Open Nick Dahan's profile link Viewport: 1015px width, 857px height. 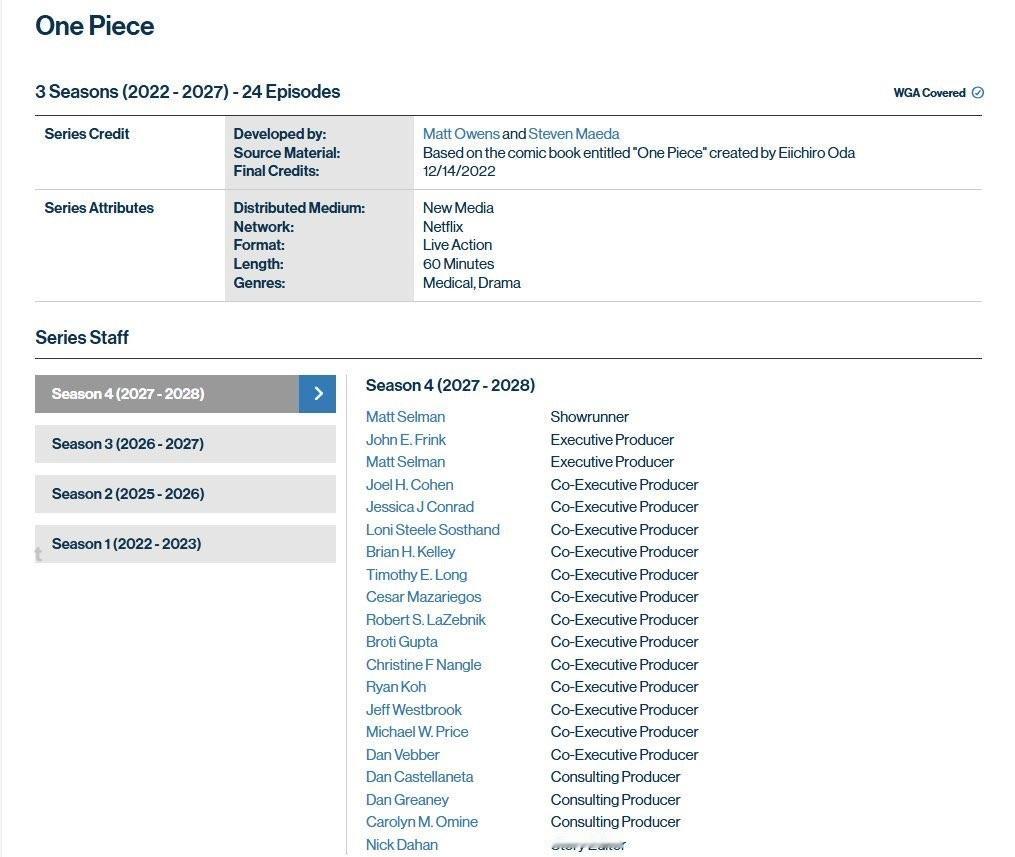[402, 845]
